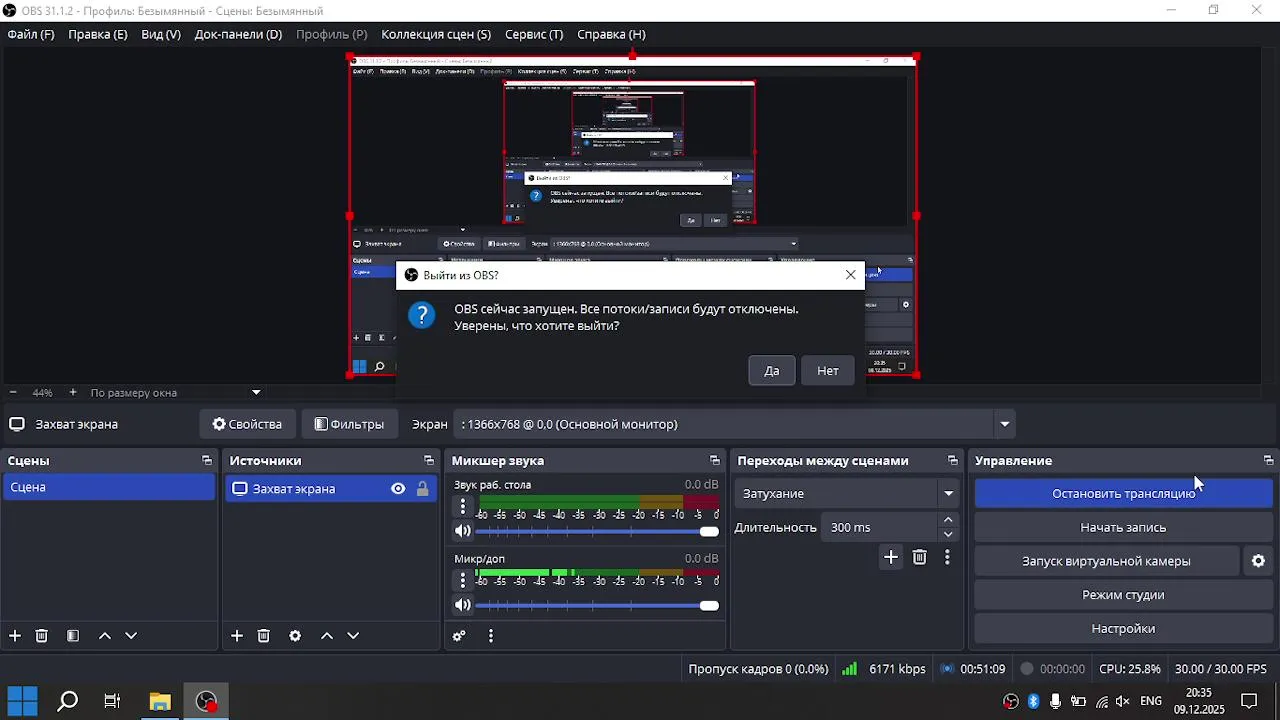Viewport: 1280px width, 720px height.
Task: Adjust the Микр/доп volume slider
Action: click(x=597, y=606)
